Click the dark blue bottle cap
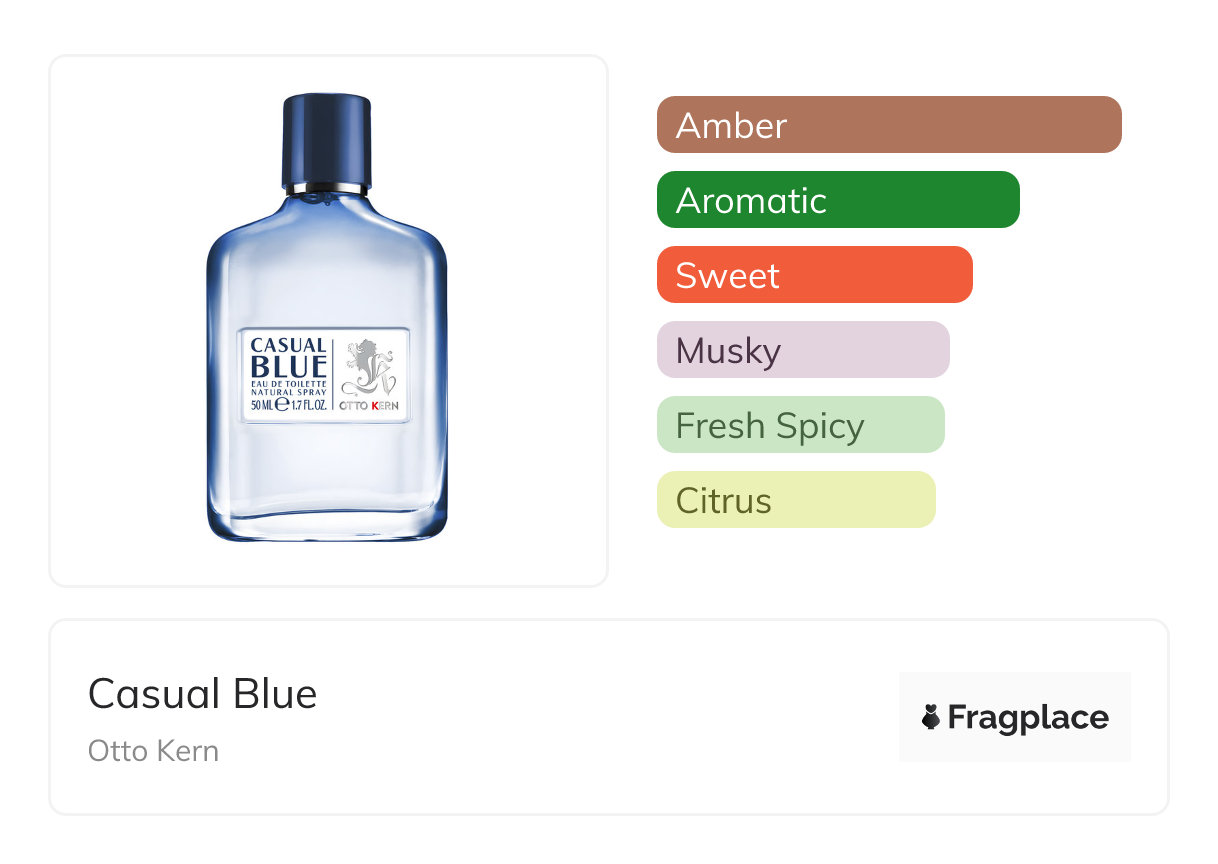This screenshot has width=1218, height=864. tap(327, 139)
